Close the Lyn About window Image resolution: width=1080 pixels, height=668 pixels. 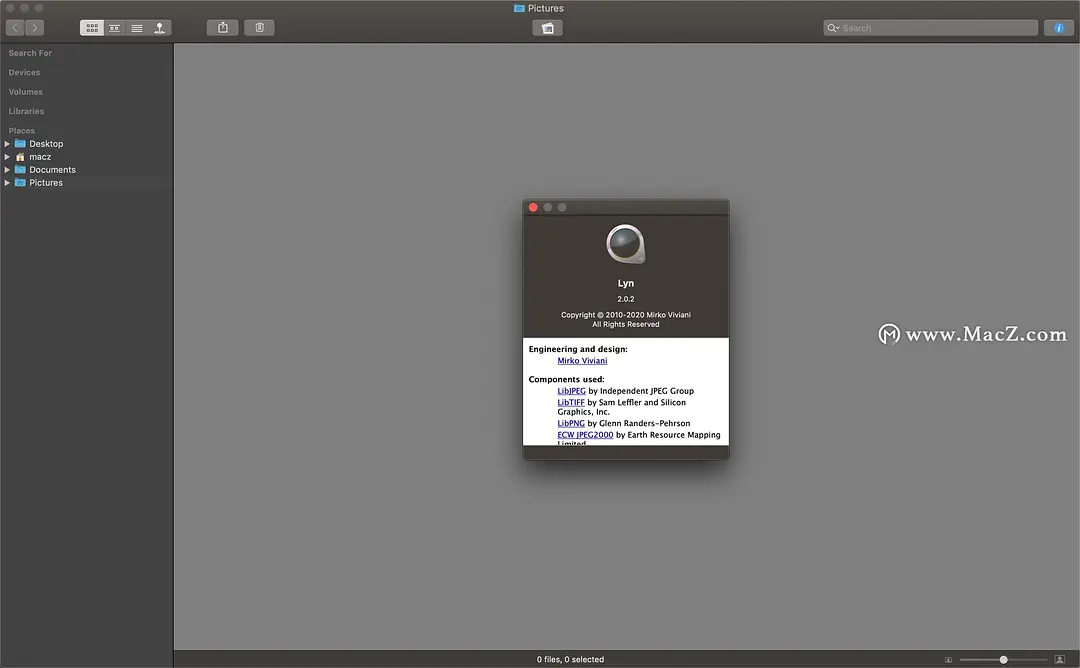[x=533, y=207]
